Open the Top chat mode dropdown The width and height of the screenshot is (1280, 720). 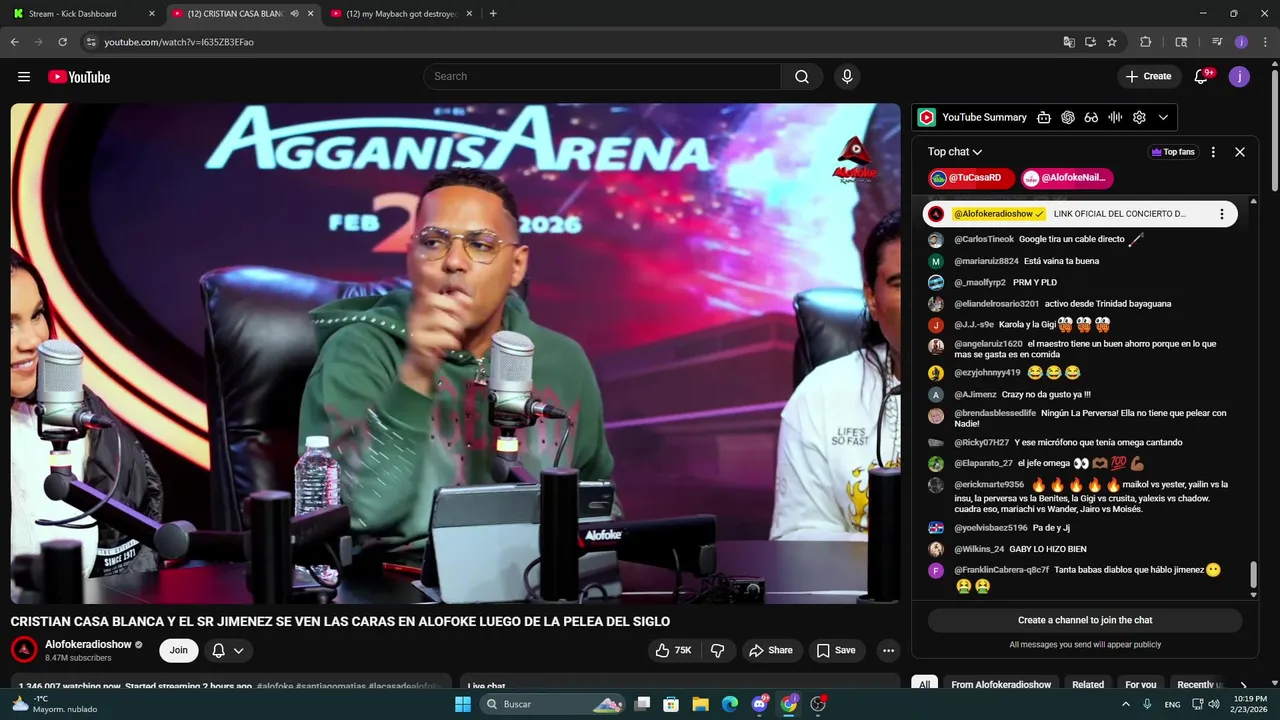point(955,152)
